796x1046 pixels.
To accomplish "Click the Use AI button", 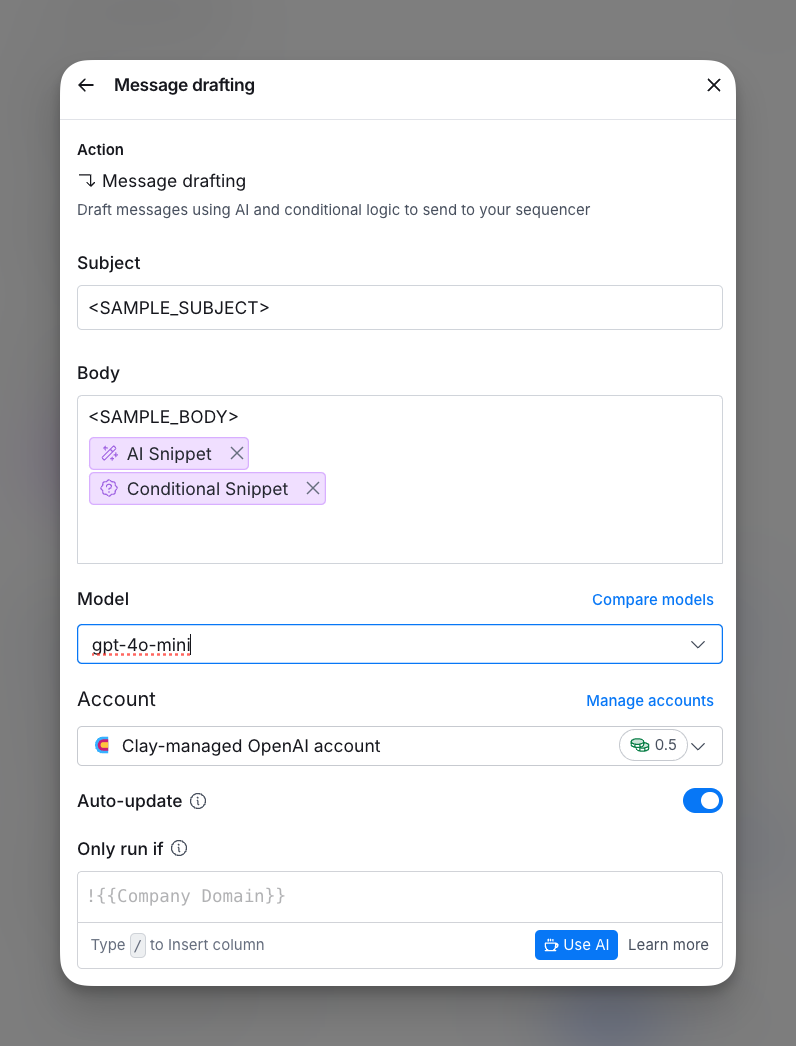I will pyautogui.click(x=576, y=945).
